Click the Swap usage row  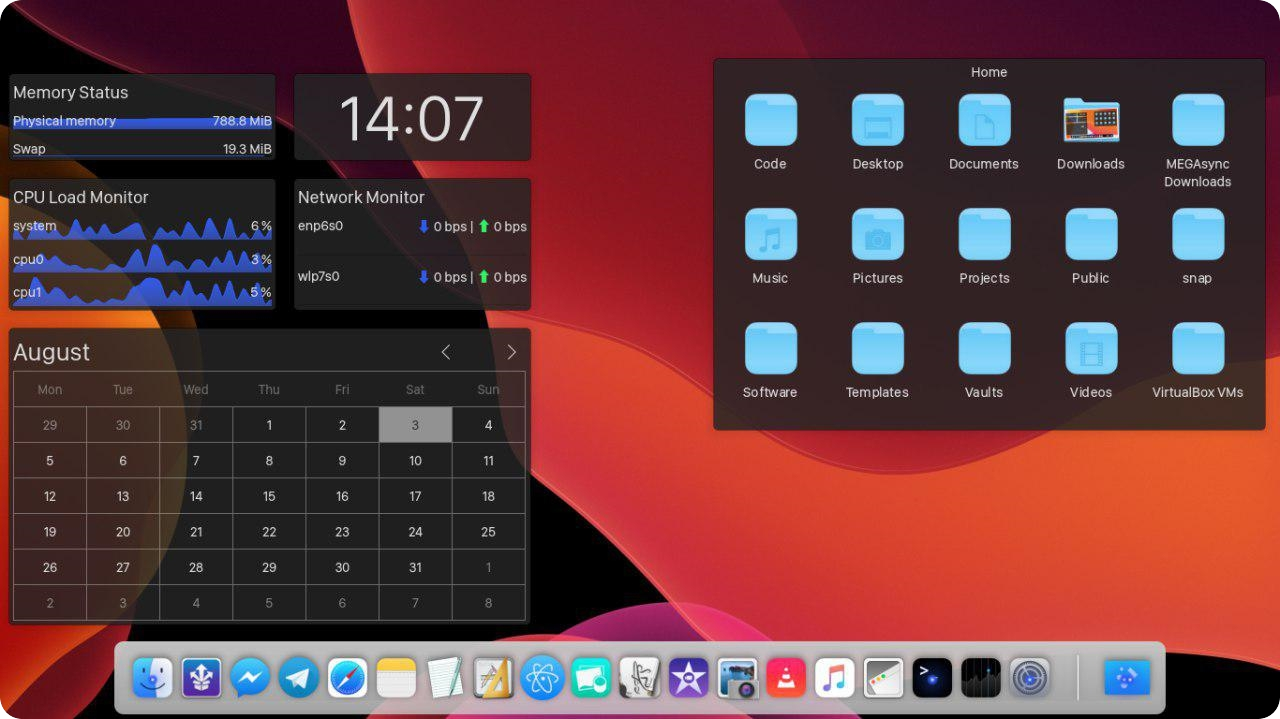click(142, 149)
